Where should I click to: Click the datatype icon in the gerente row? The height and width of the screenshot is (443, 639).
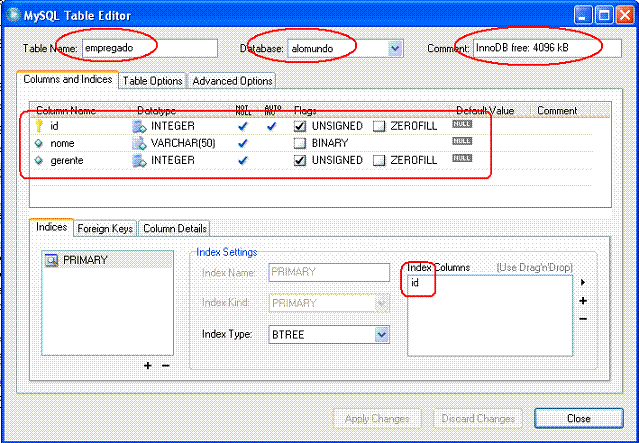coord(139,161)
